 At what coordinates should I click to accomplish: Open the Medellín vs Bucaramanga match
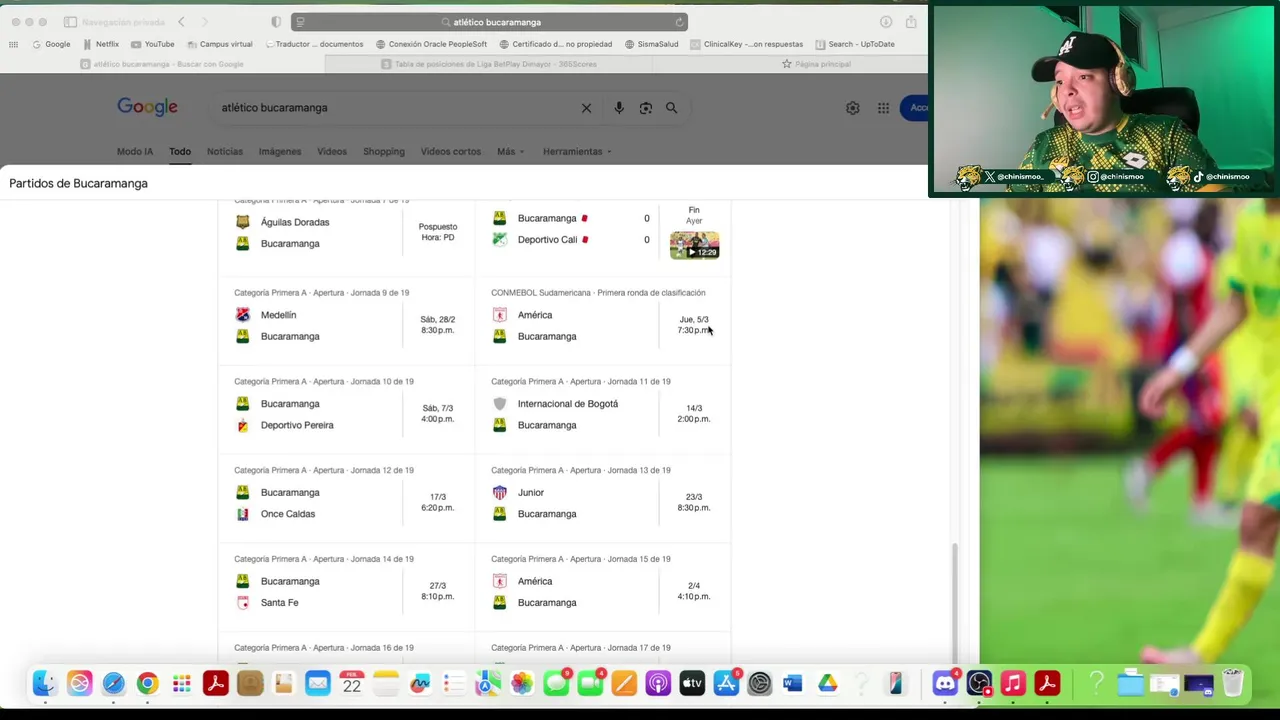point(346,322)
